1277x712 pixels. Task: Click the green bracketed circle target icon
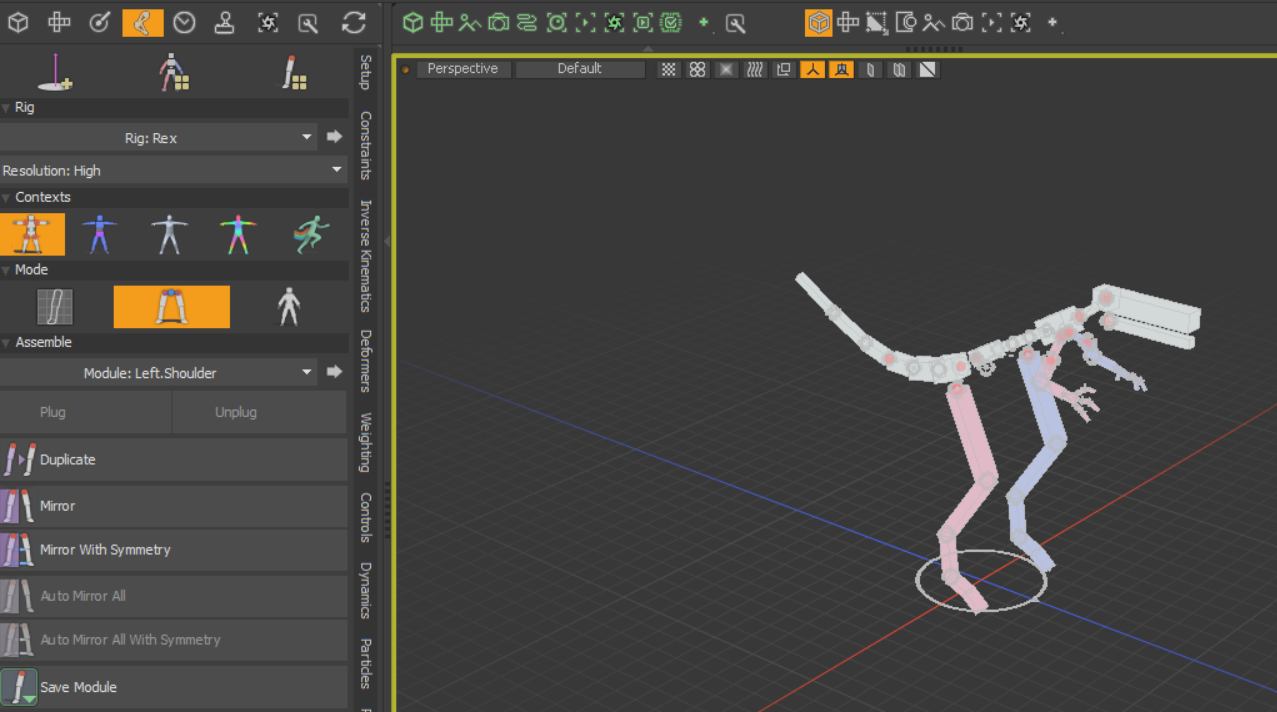click(557, 22)
